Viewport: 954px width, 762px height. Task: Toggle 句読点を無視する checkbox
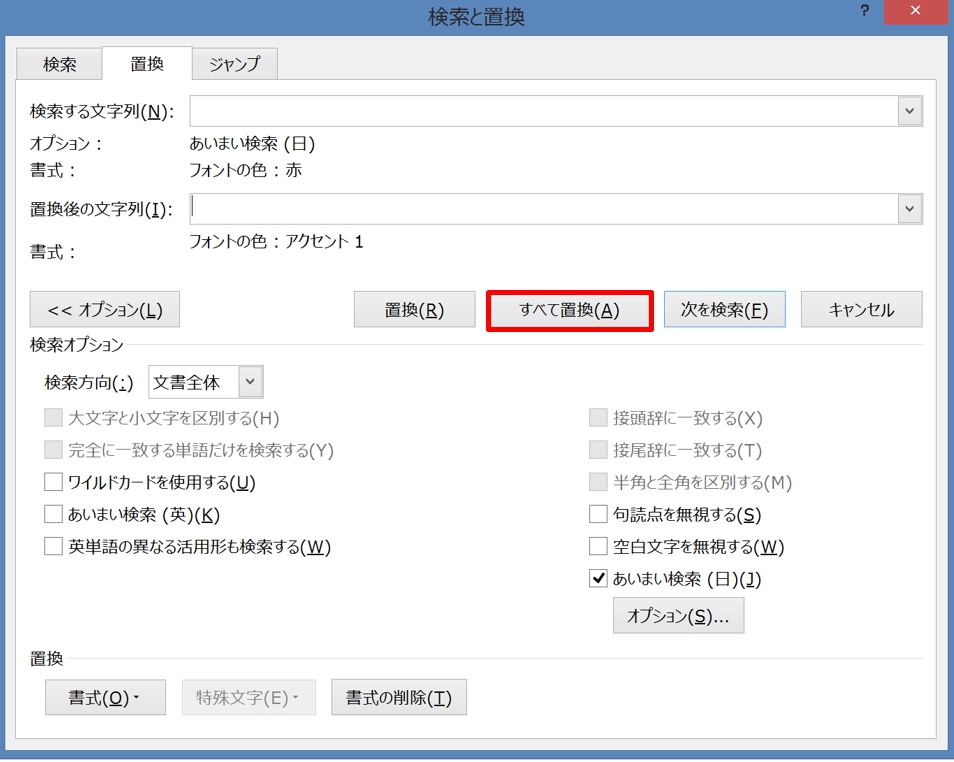point(598,514)
